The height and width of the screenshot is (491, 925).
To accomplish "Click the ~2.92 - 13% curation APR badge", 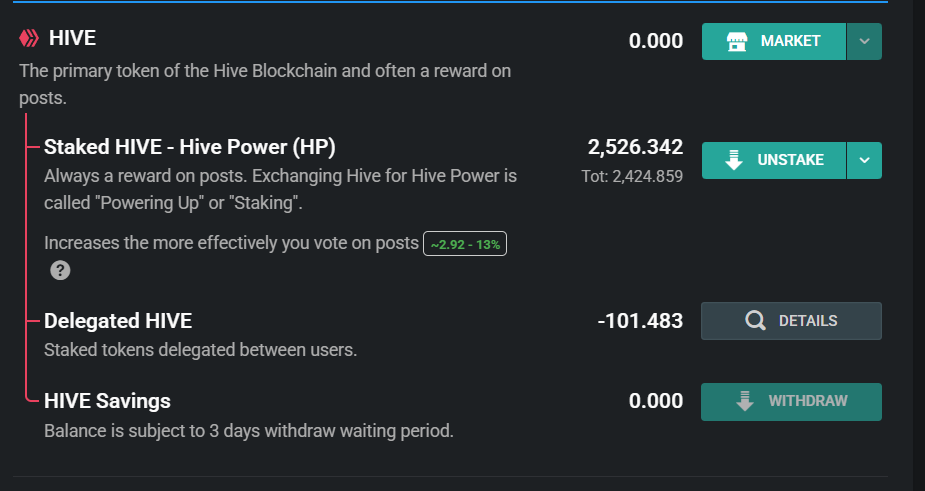I will pos(465,244).
